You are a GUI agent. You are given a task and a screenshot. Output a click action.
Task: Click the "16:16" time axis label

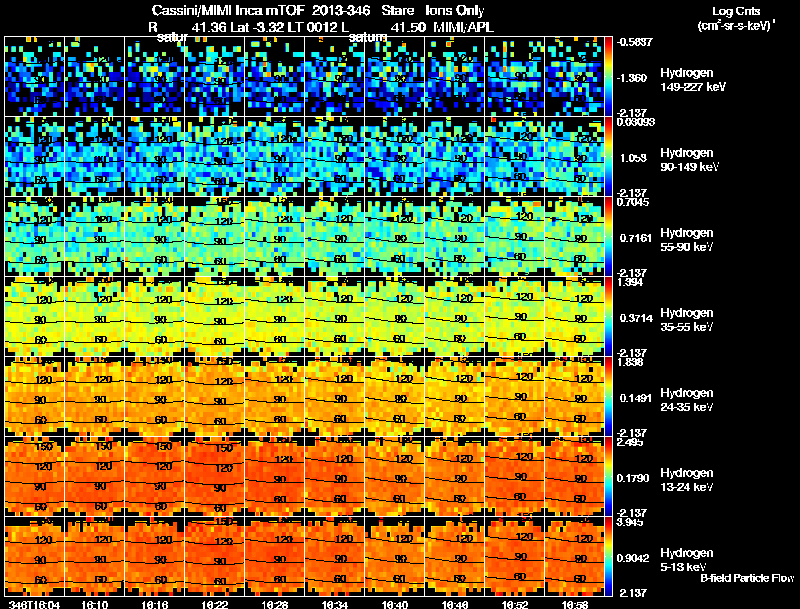[x=155, y=604]
